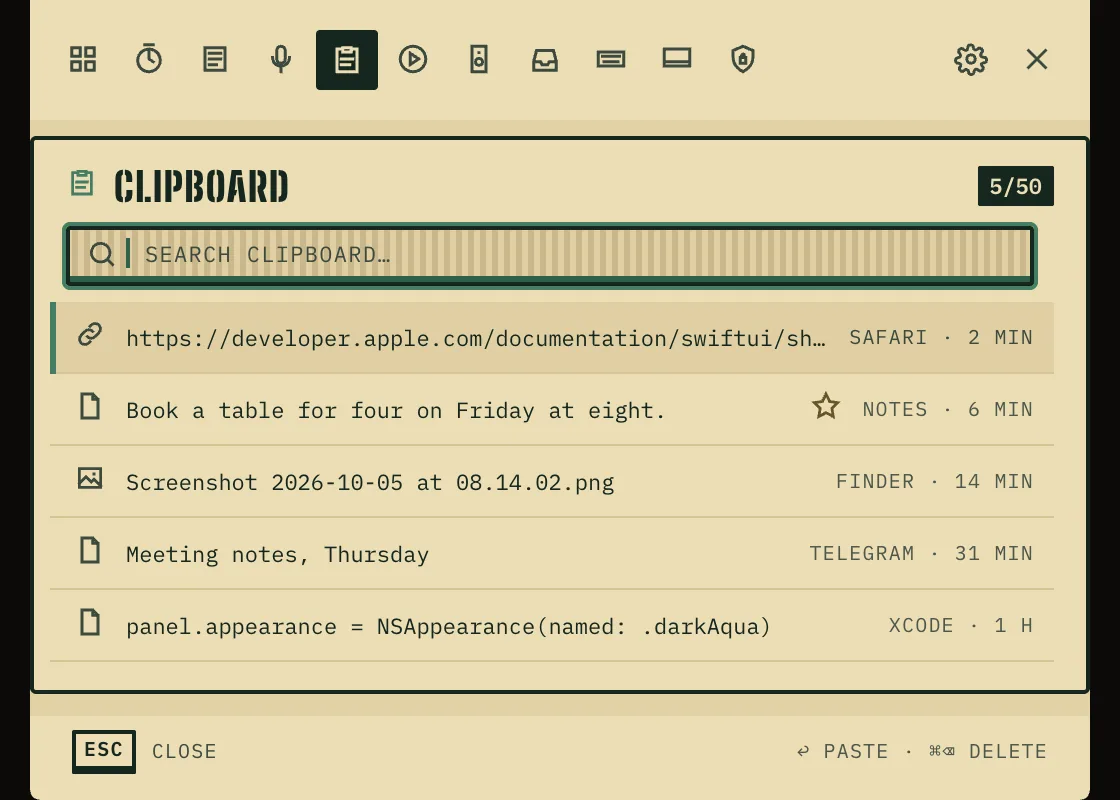Click the document icon of Meeting notes entry
This screenshot has height=800, width=1120.
(90, 551)
